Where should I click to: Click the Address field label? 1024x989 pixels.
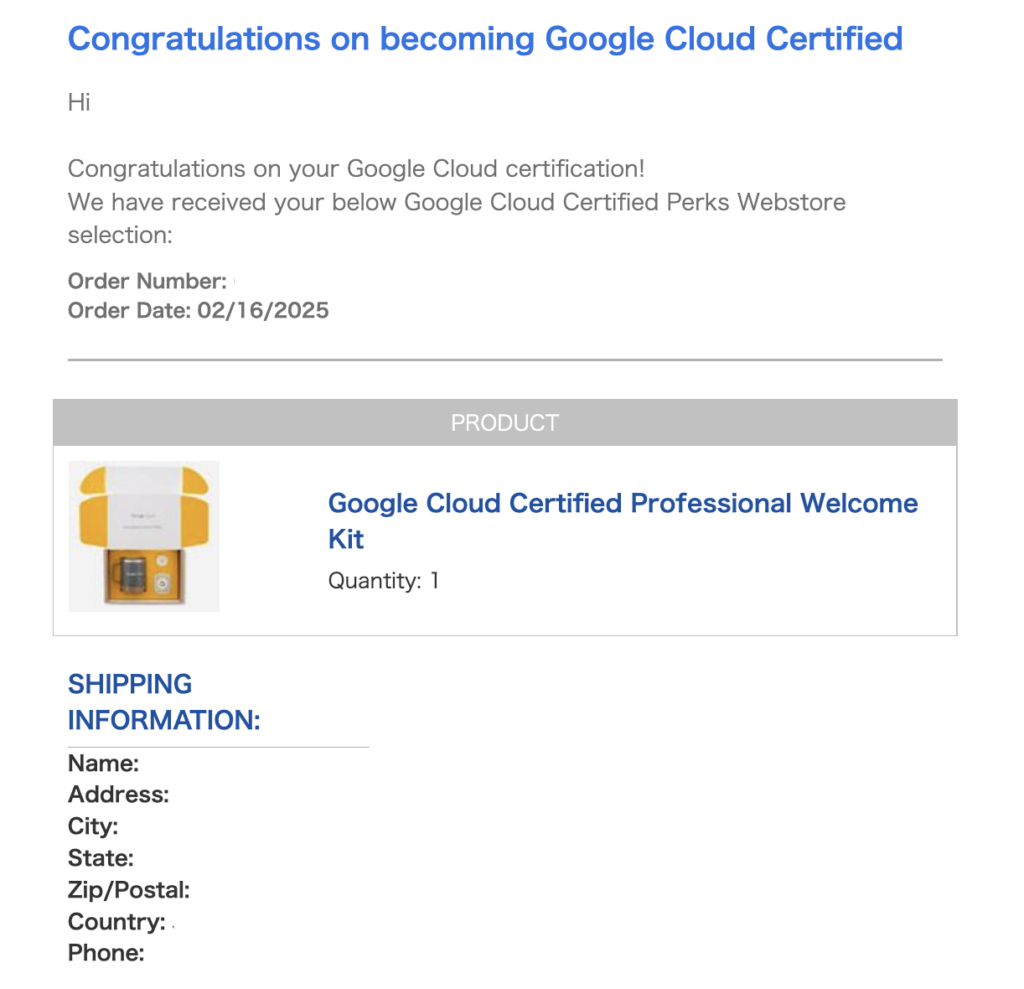pos(118,794)
